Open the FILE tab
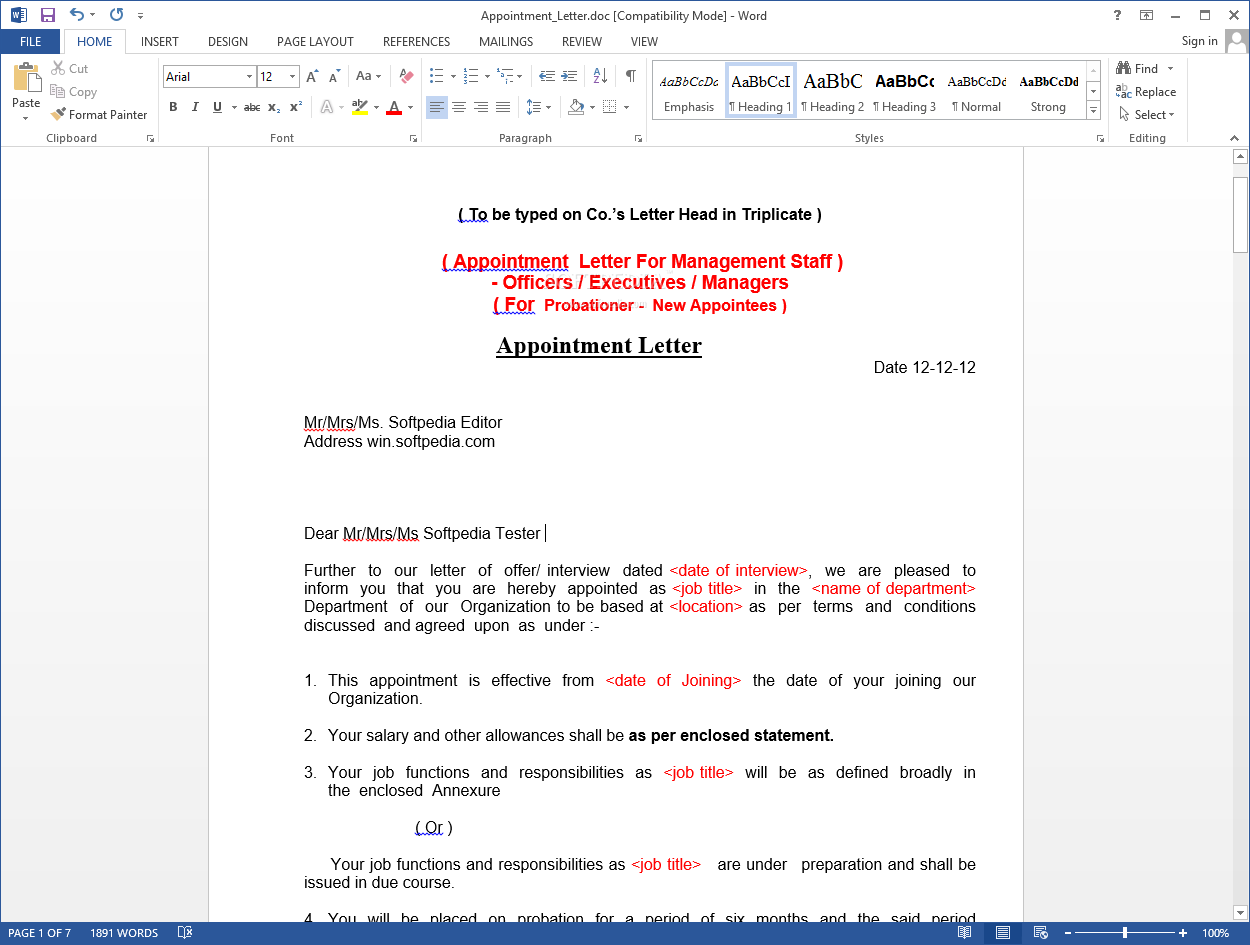The height and width of the screenshot is (945, 1250). coord(31,42)
